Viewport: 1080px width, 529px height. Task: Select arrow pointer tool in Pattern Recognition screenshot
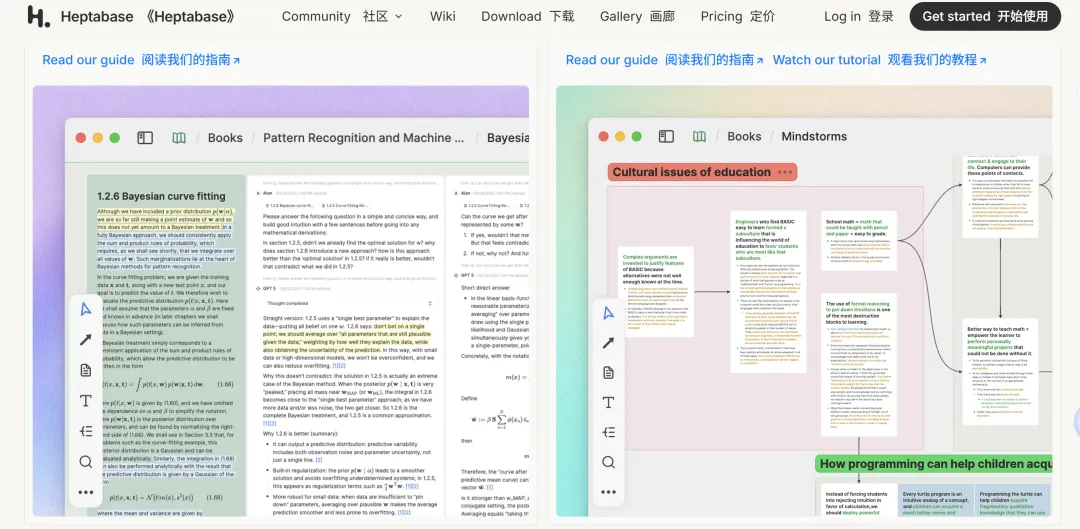pyautogui.click(x=85, y=309)
